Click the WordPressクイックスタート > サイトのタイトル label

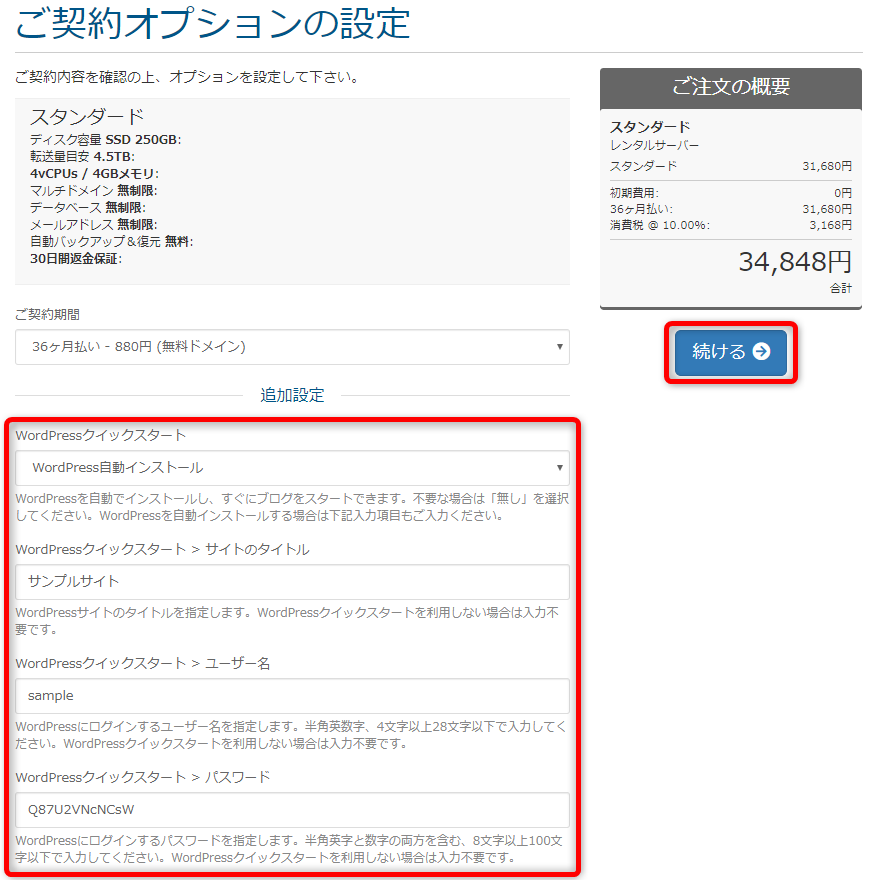coord(162,549)
